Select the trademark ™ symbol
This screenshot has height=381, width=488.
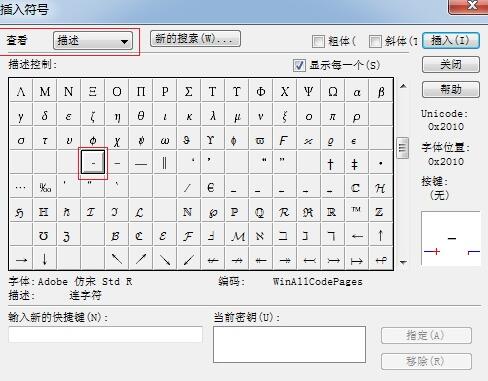tap(356, 211)
